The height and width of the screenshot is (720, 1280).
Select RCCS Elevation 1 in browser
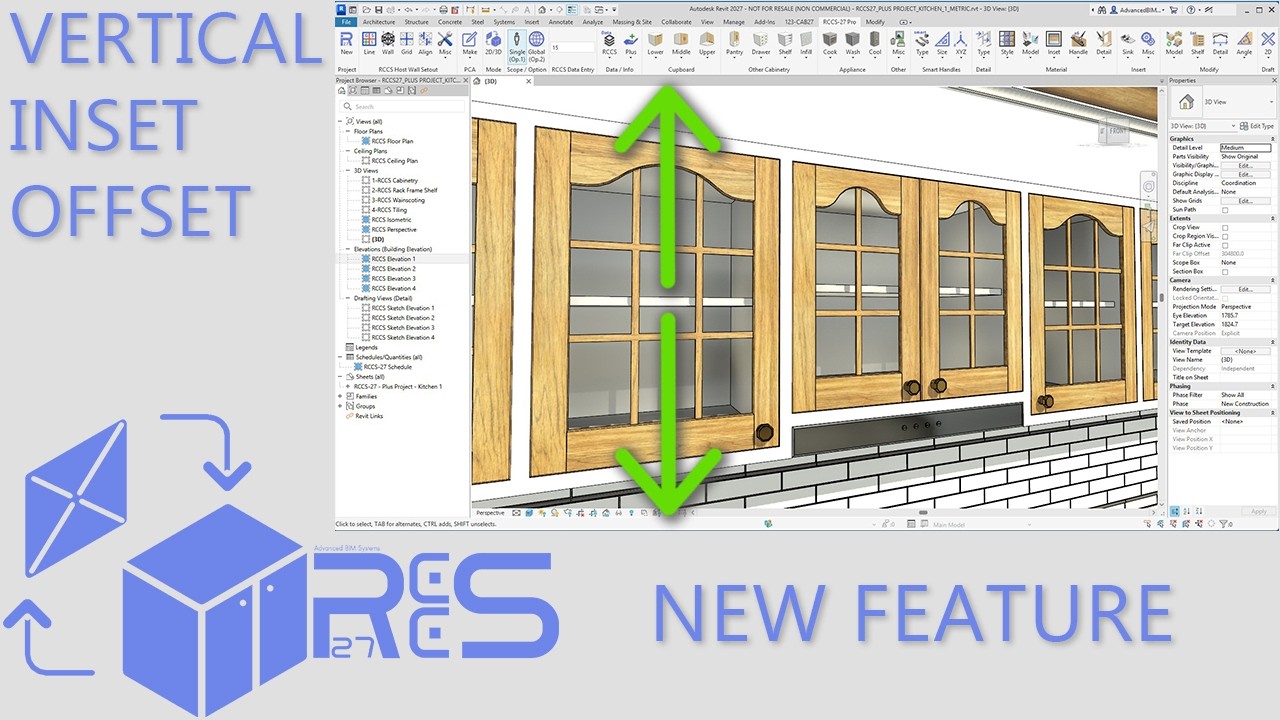click(394, 259)
